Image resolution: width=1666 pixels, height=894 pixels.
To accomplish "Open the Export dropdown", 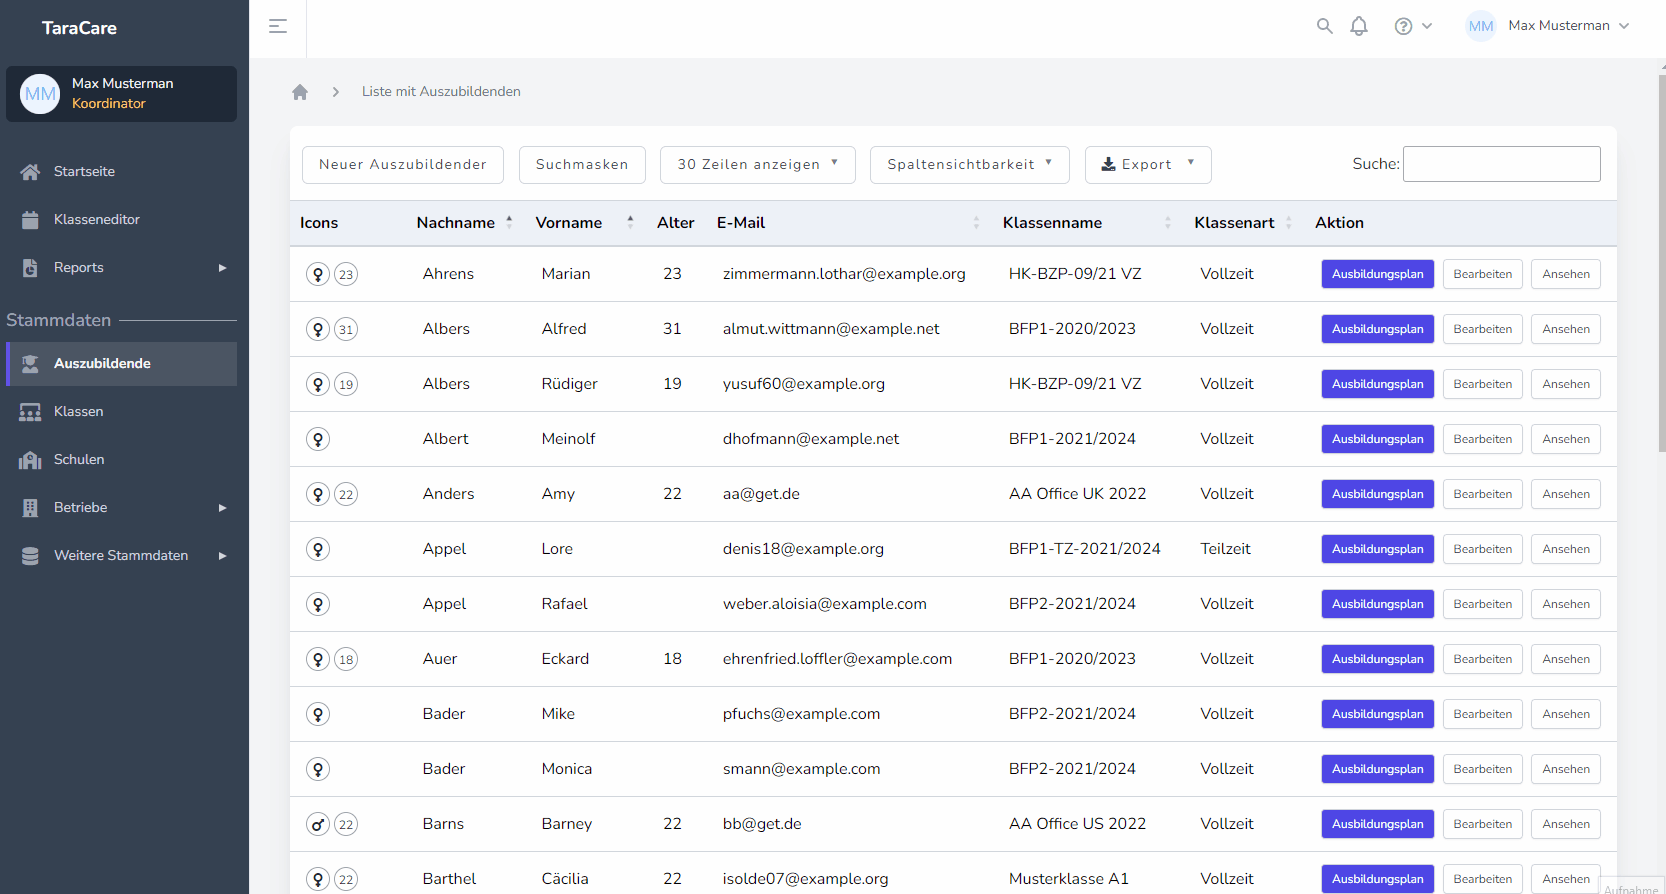I will (1148, 165).
